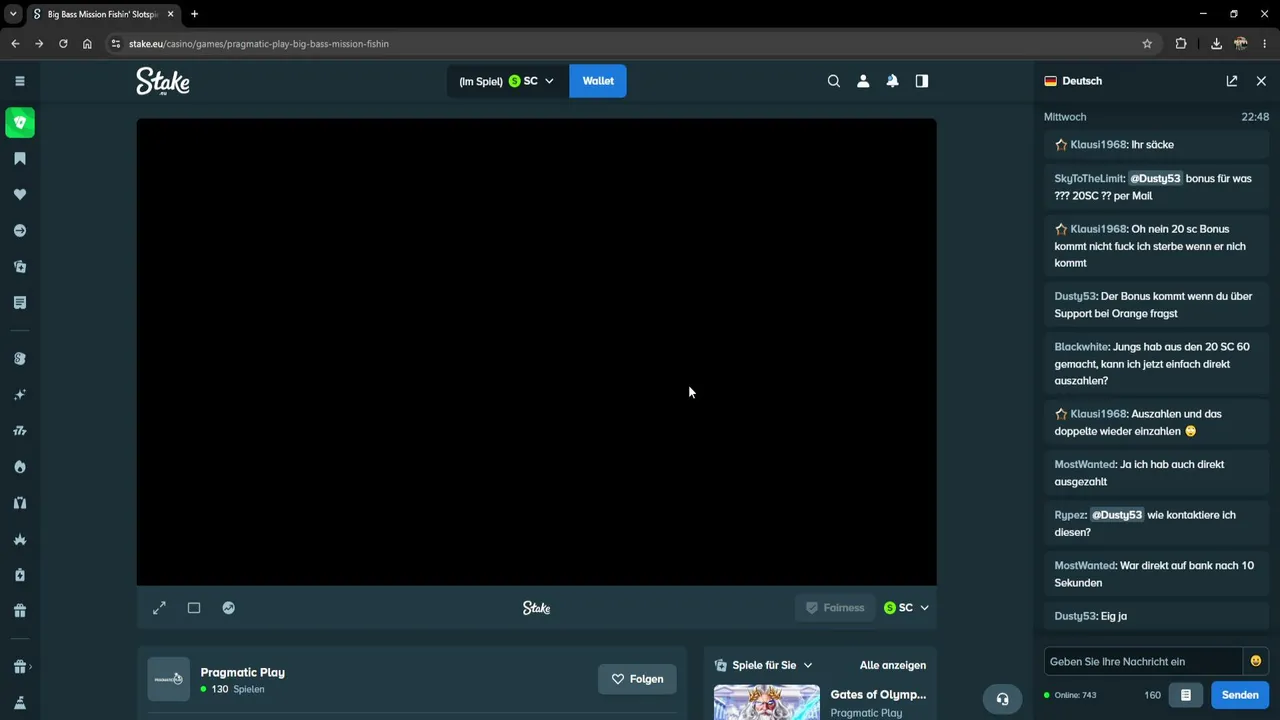Viewport: 1280px width, 720px height.
Task: Open browser three-dot menu
Action: point(1265,44)
